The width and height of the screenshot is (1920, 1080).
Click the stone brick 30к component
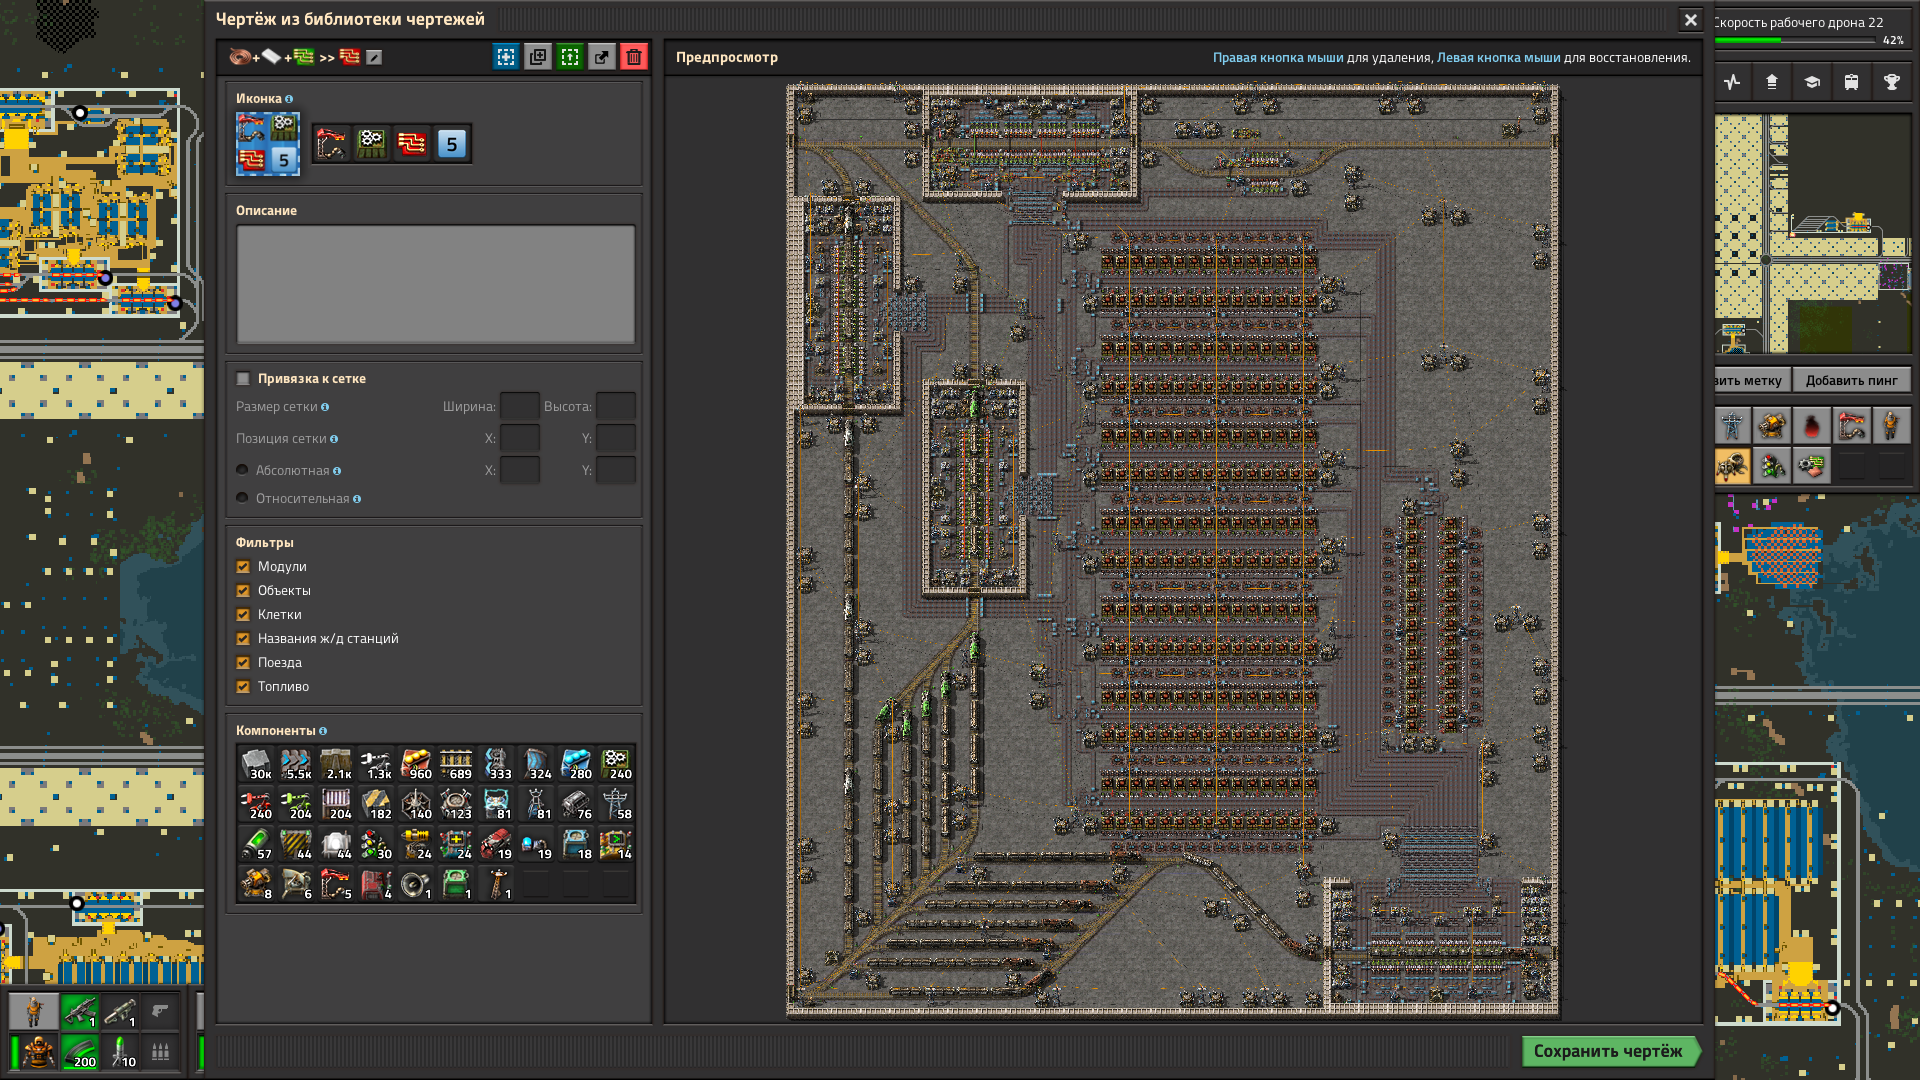(256, 764)
